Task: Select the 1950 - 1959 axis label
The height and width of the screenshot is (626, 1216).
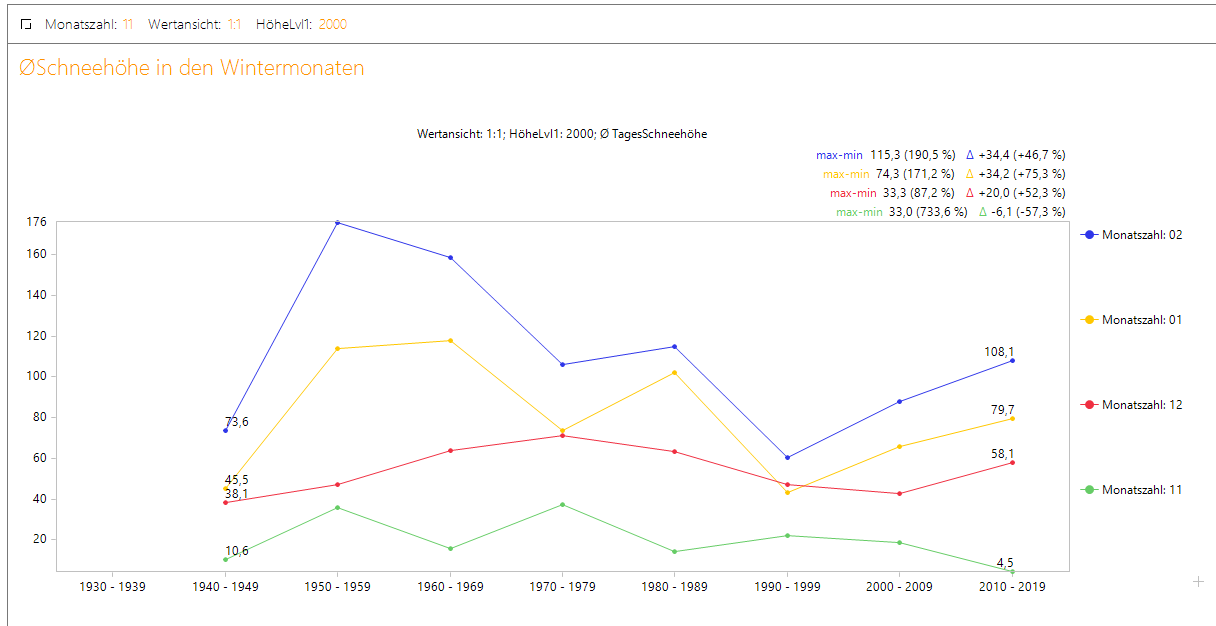Action: tap(337, 587)
